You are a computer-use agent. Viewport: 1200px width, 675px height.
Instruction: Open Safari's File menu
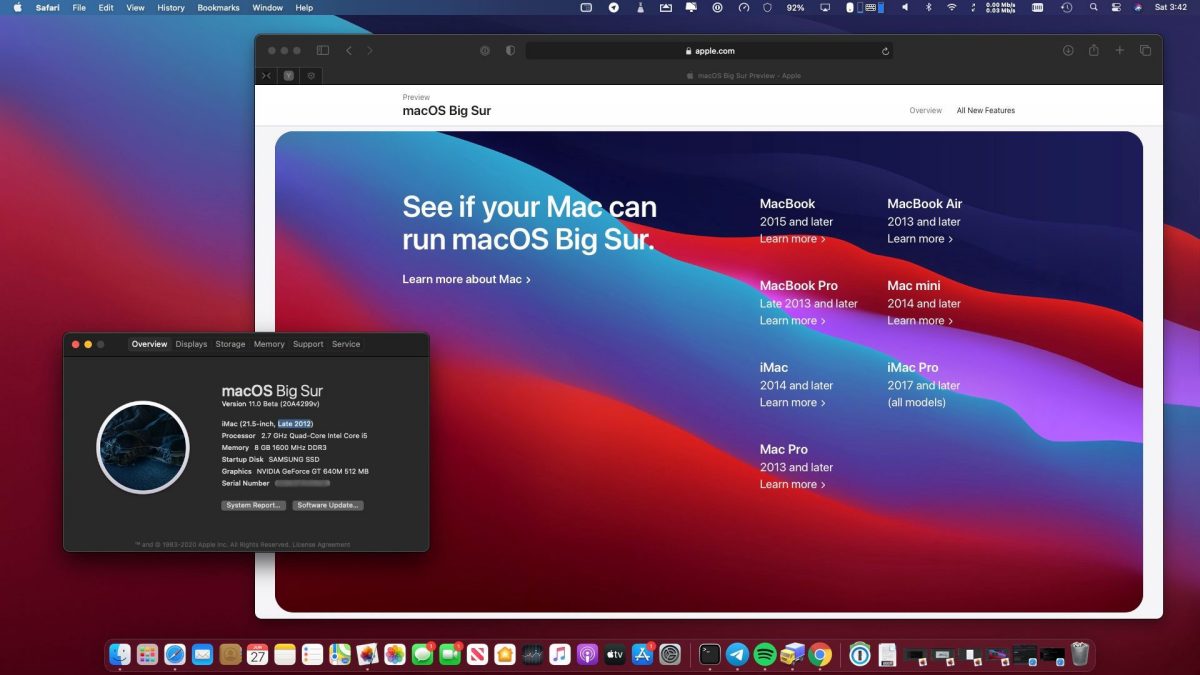click(x=79, y=7)
